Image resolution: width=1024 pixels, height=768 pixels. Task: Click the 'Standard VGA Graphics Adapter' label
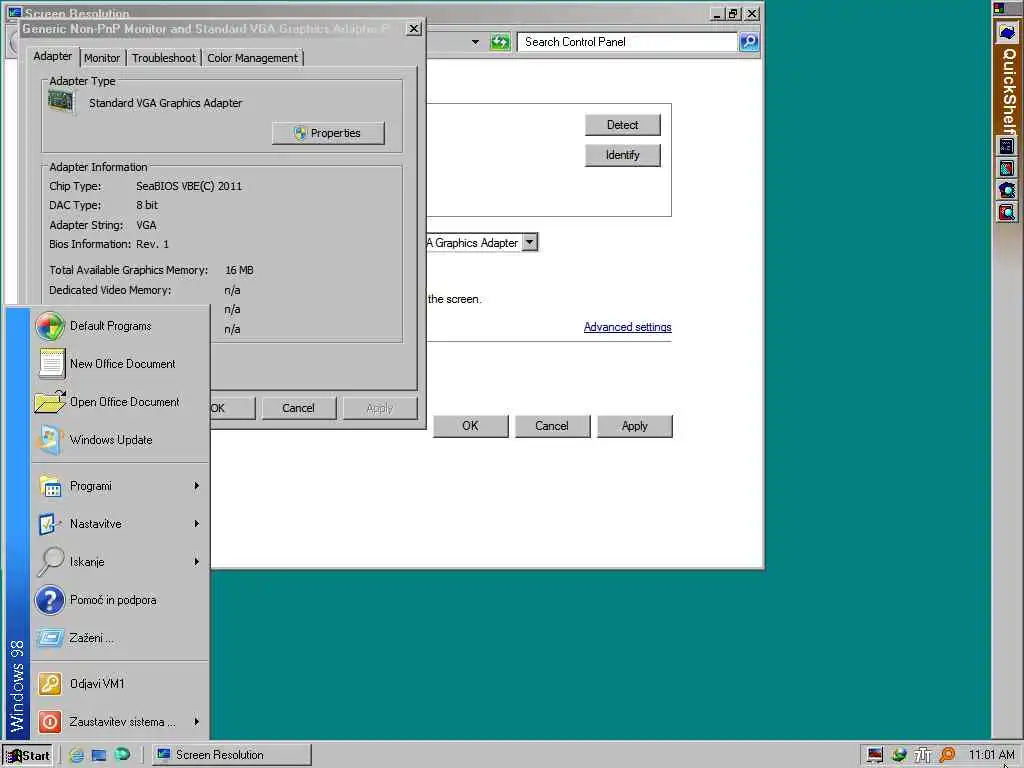pos(165,103)
